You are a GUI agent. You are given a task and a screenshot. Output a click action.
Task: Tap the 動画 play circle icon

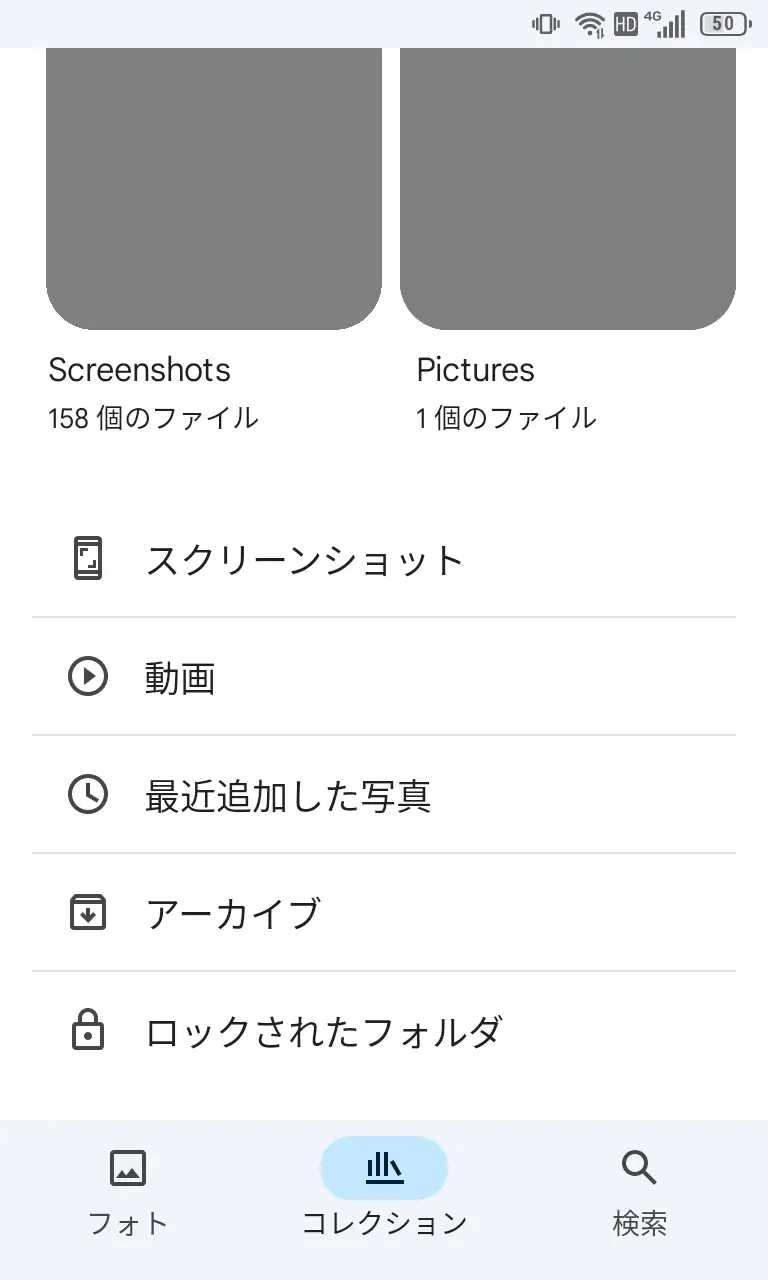(x=88, y=677)
